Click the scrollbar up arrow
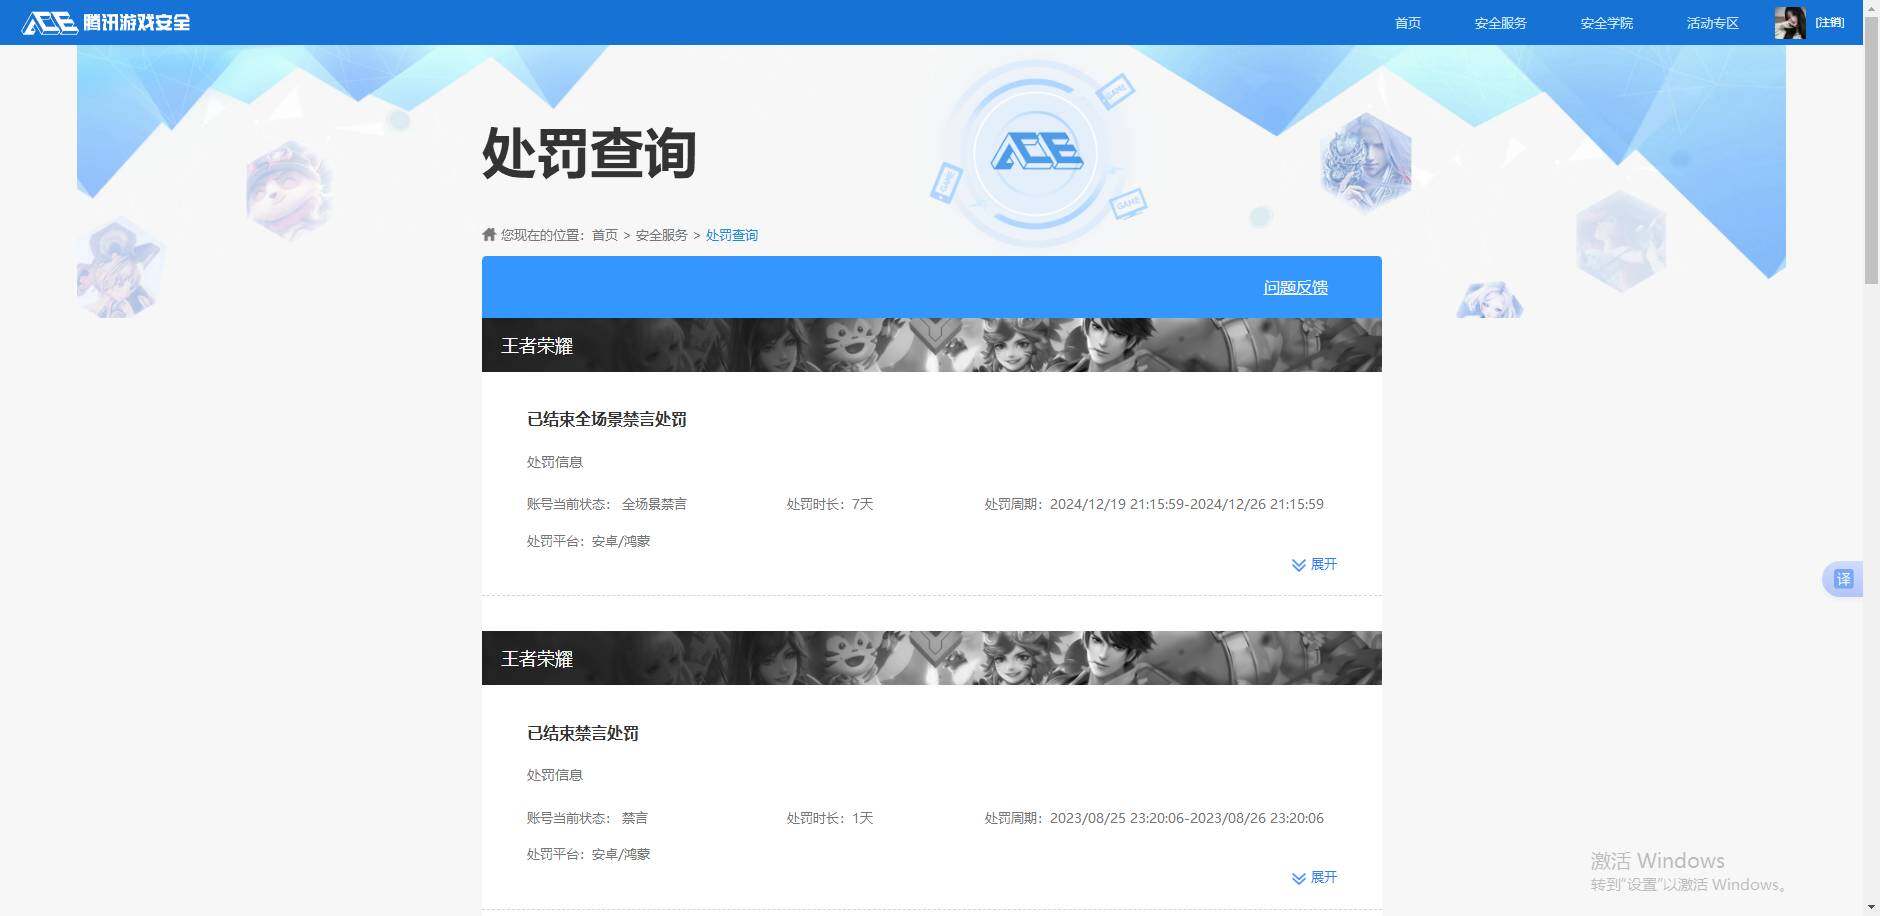The image size is (1880, 916). 1872,8
